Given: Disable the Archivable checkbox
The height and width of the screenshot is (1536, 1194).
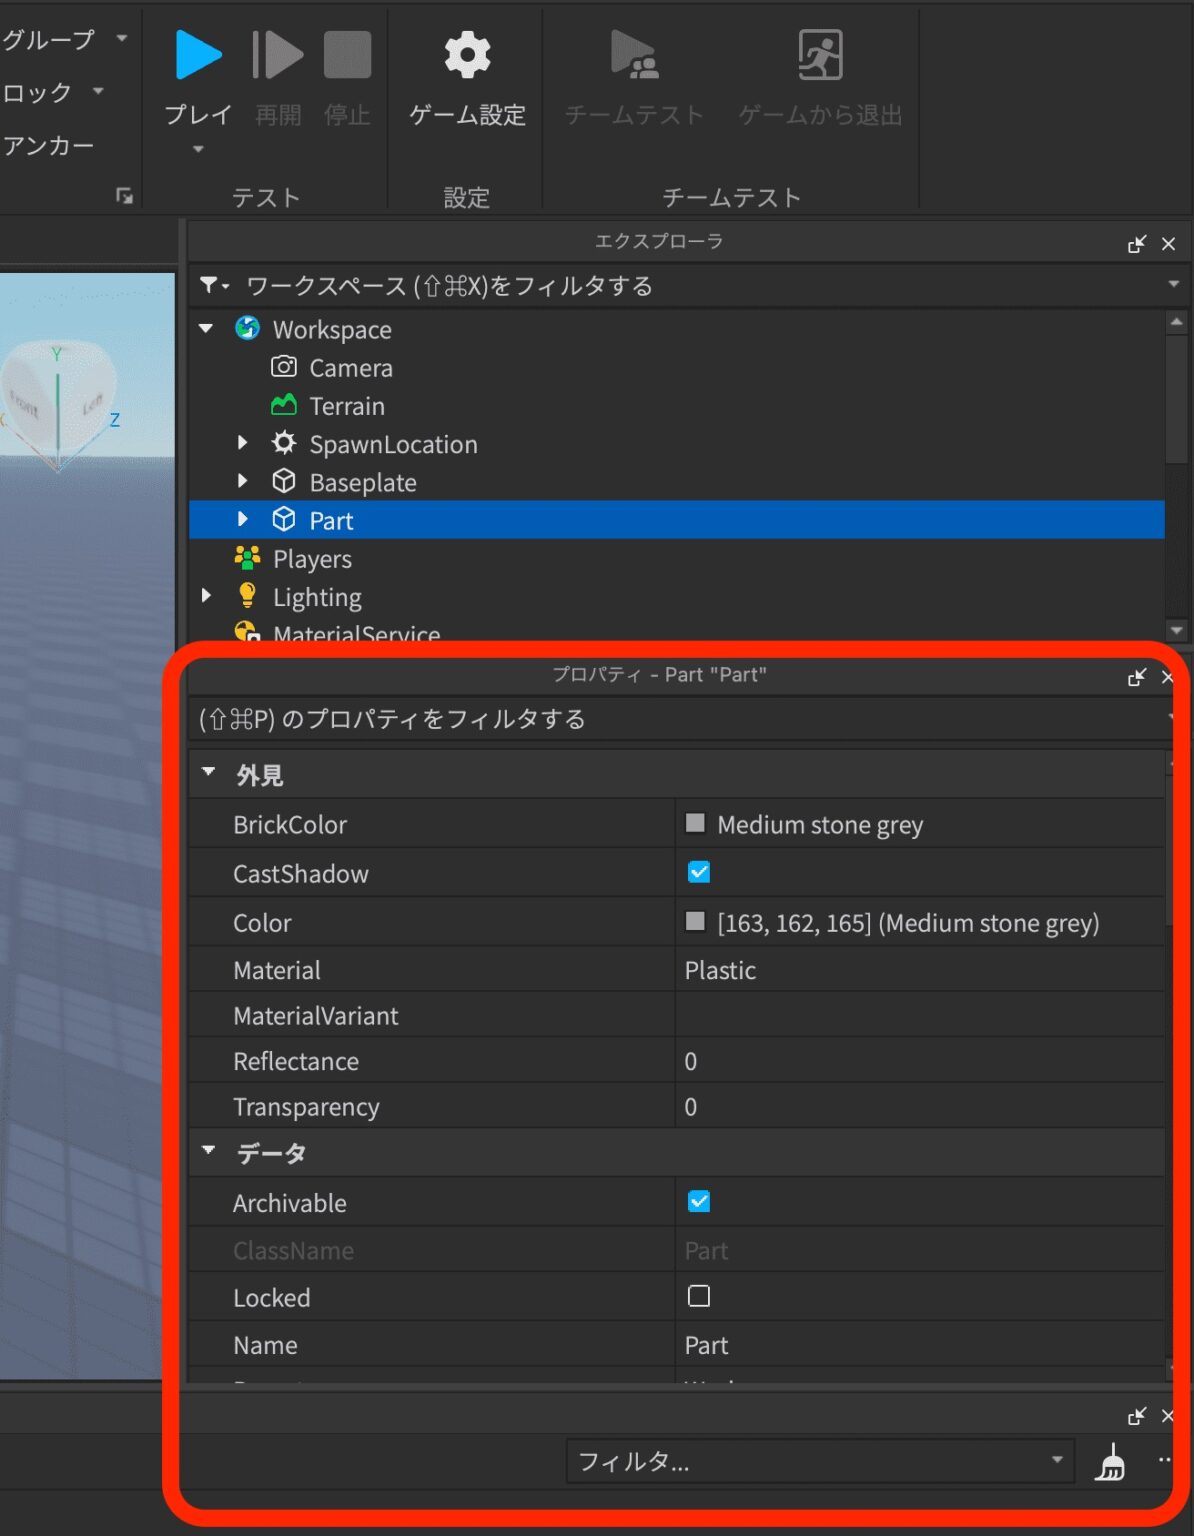Looking at the screenshot, I should pos(698,1201).
